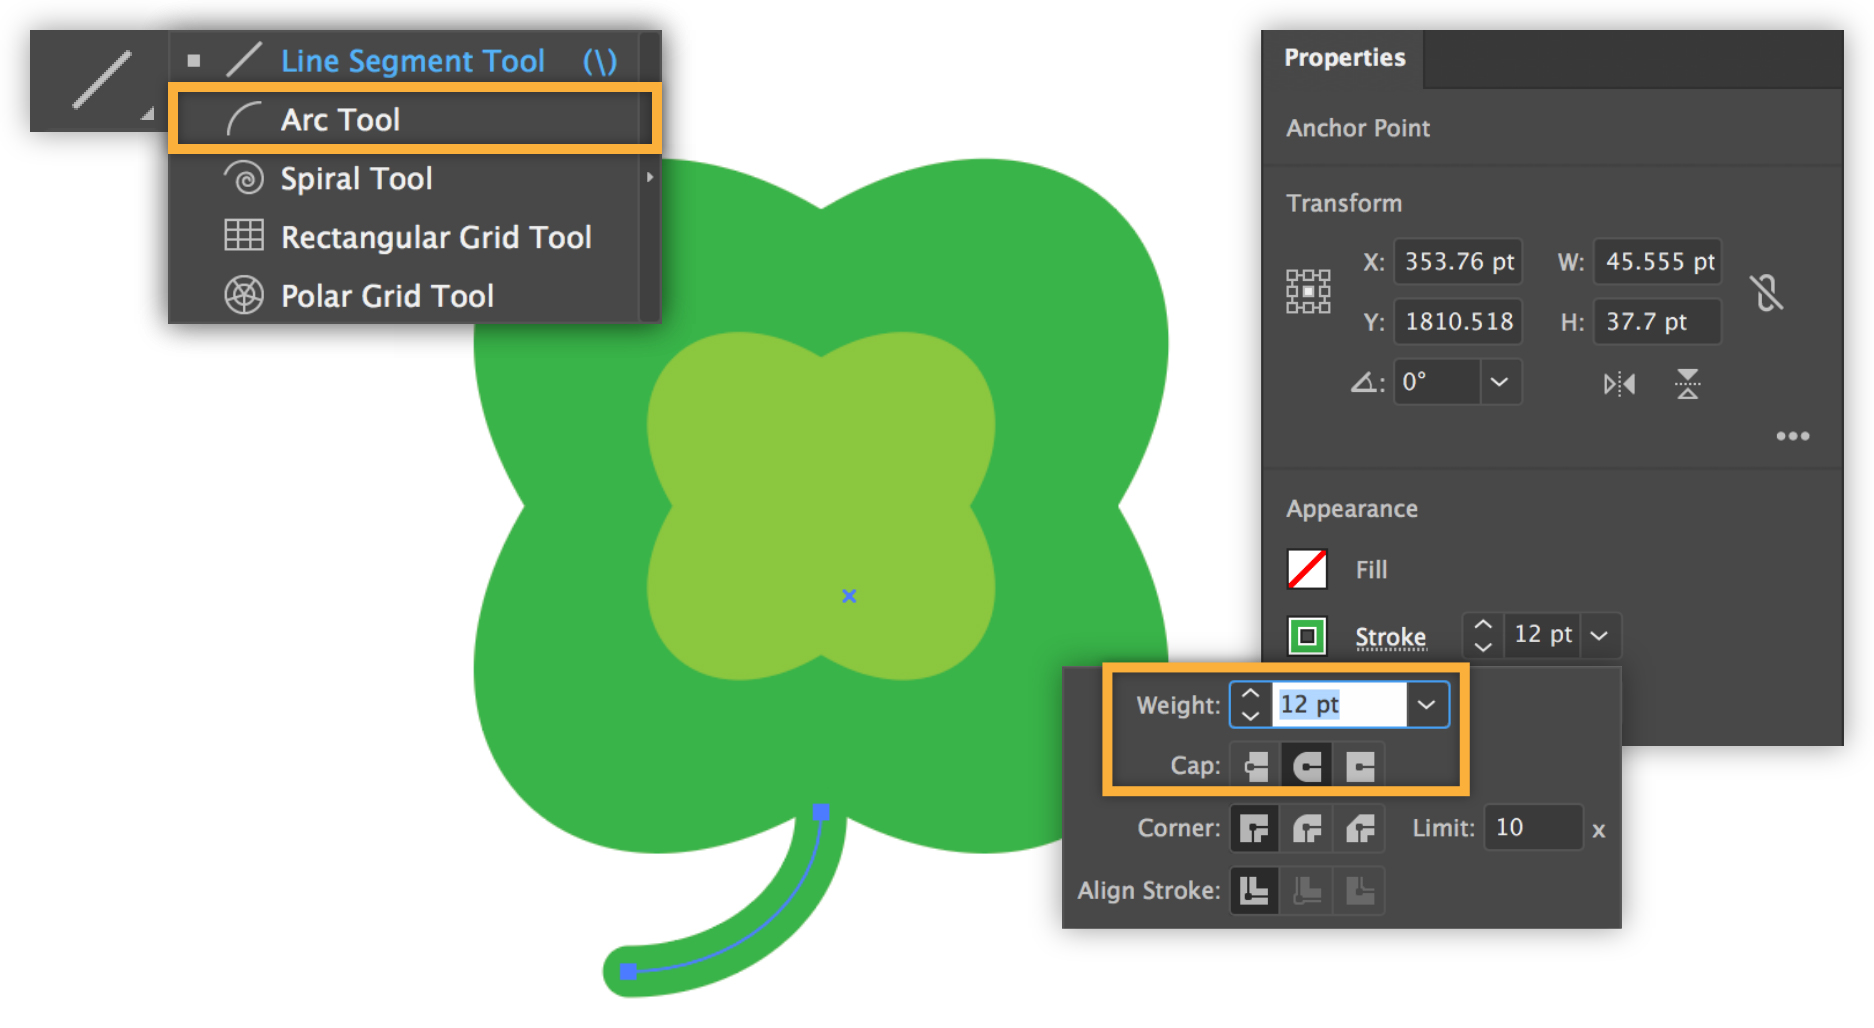The height and width of the screenshot is (1028, 1874).
Task: Open the stroke Weight dropdown
Action: point(1427,703)
